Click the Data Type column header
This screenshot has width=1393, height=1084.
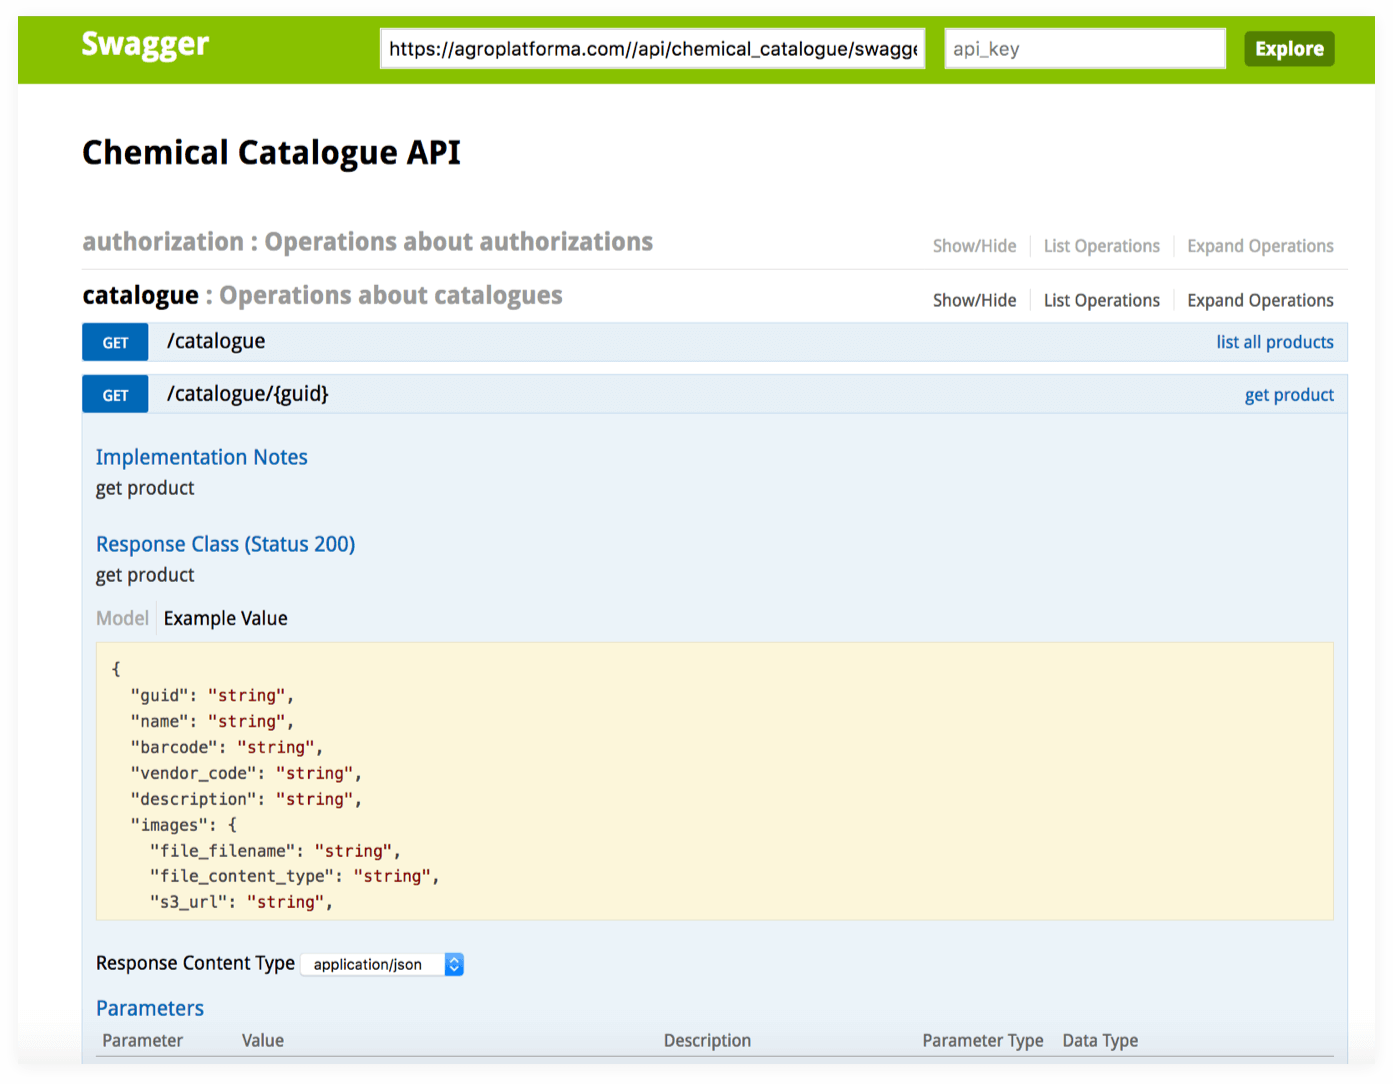pos(1100,1040)
